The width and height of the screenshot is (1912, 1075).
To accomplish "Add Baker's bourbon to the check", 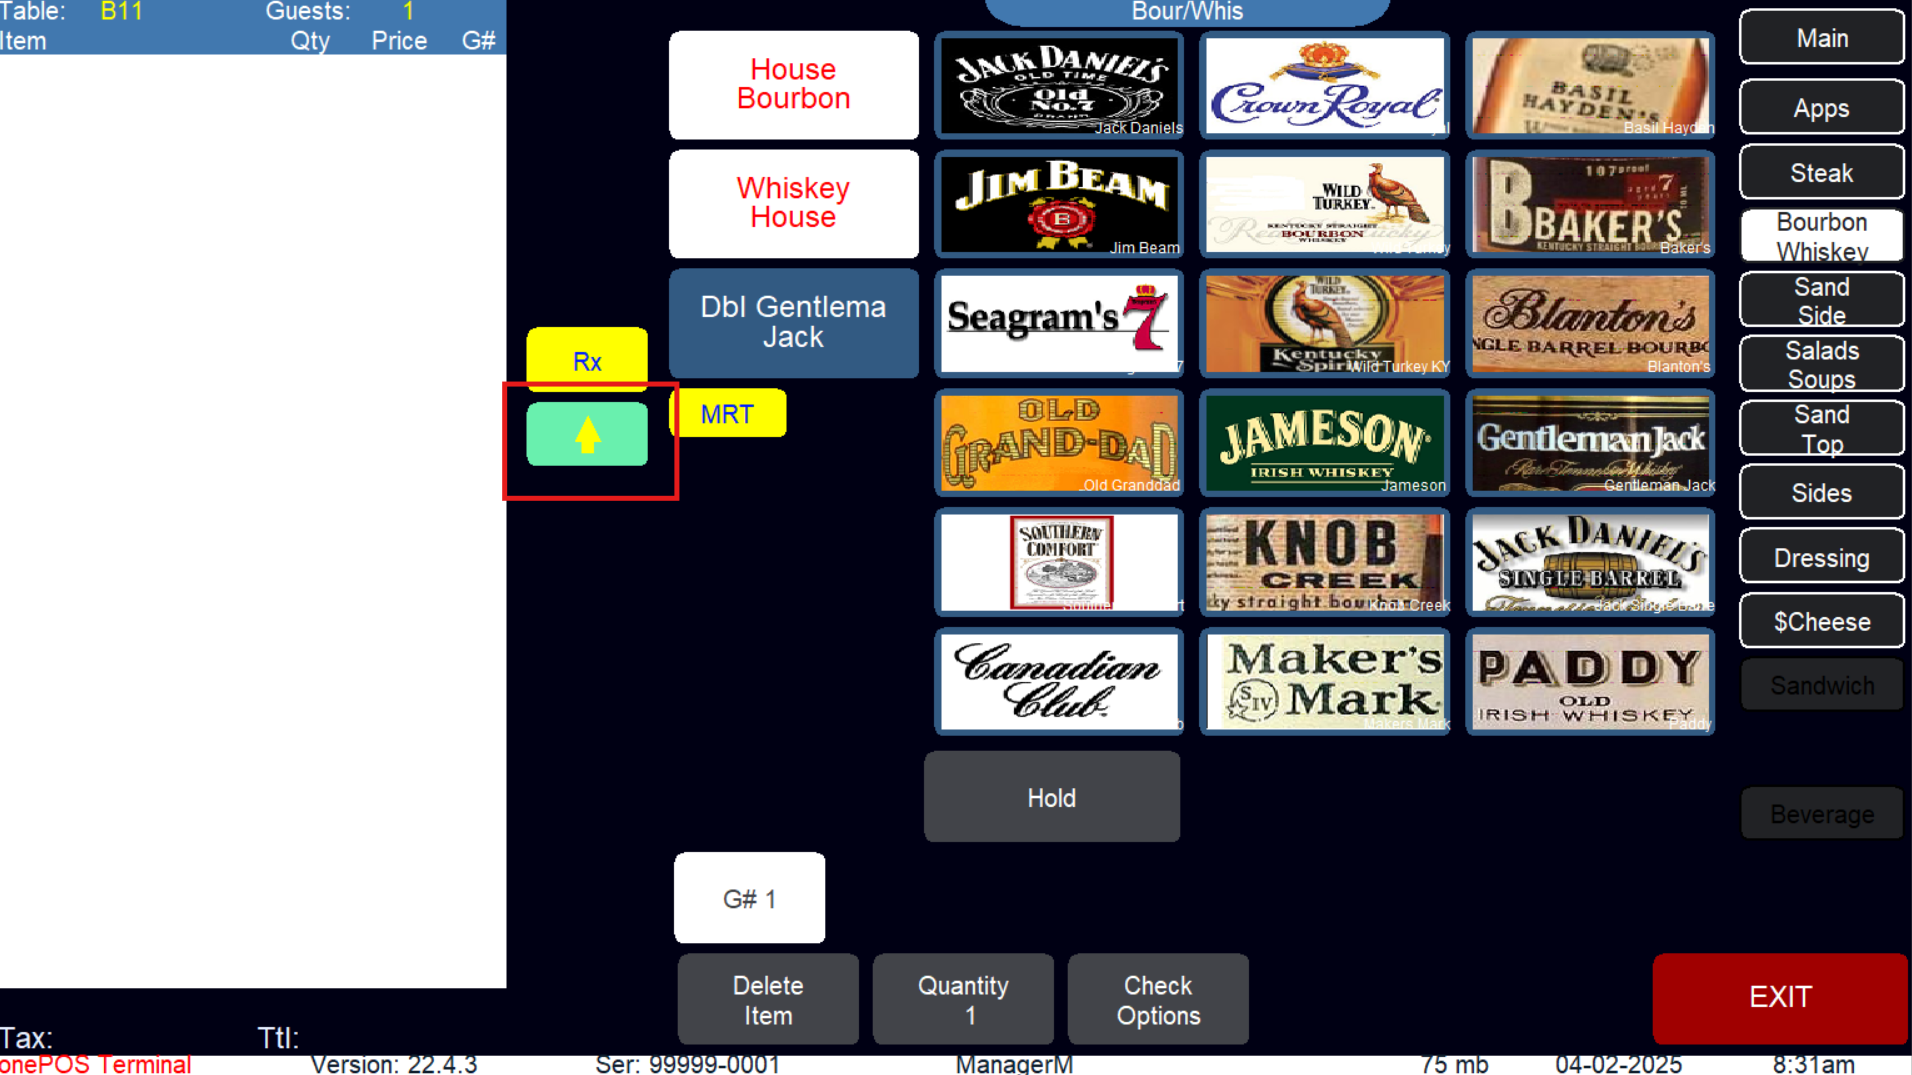I will click(1590, 205).
